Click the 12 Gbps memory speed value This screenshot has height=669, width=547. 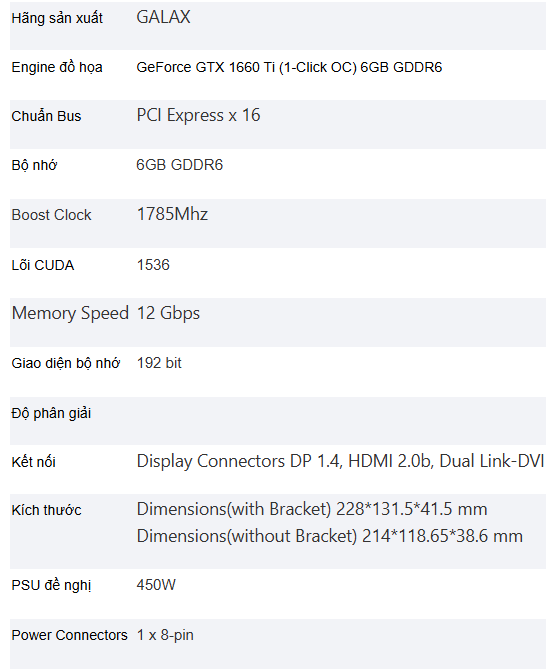tap(168, 314)
